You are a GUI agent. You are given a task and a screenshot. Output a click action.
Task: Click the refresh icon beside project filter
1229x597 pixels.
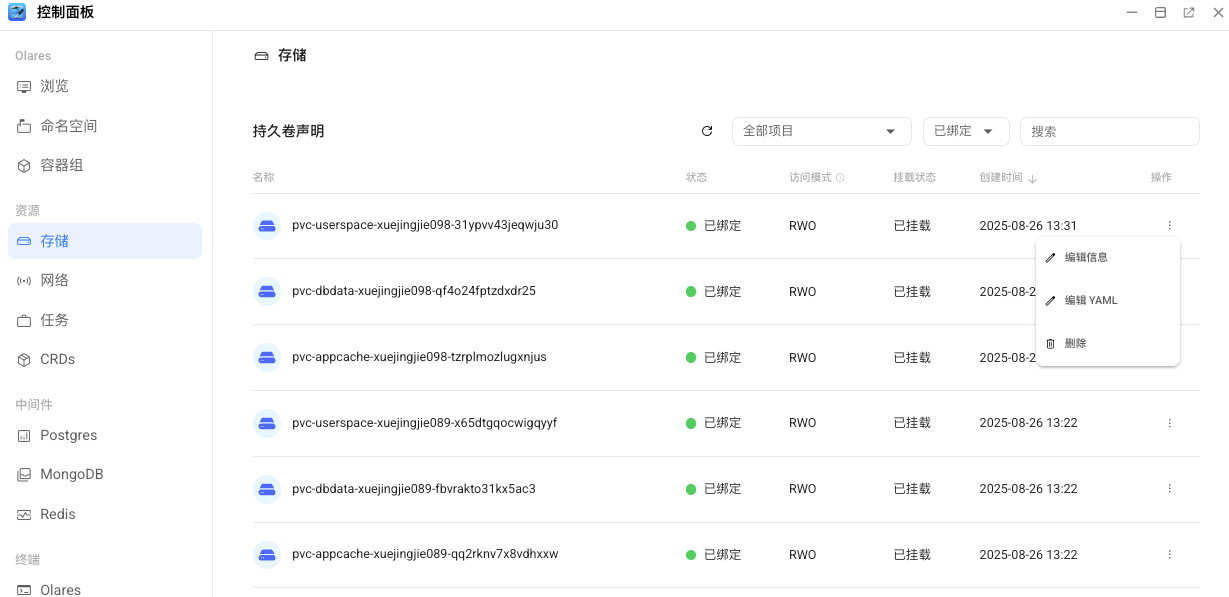(x=707, y=131)
